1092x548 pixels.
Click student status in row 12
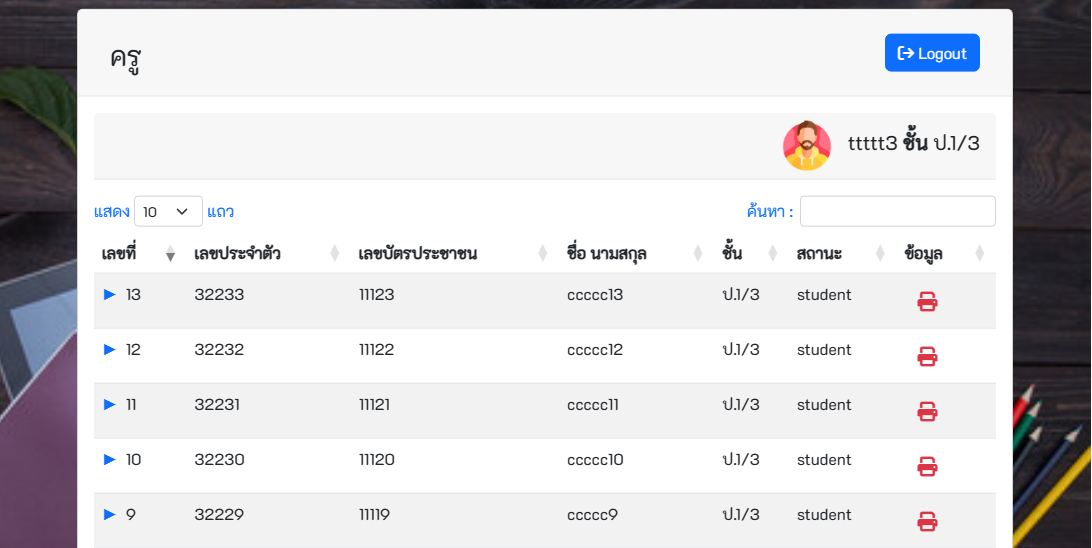825,350
